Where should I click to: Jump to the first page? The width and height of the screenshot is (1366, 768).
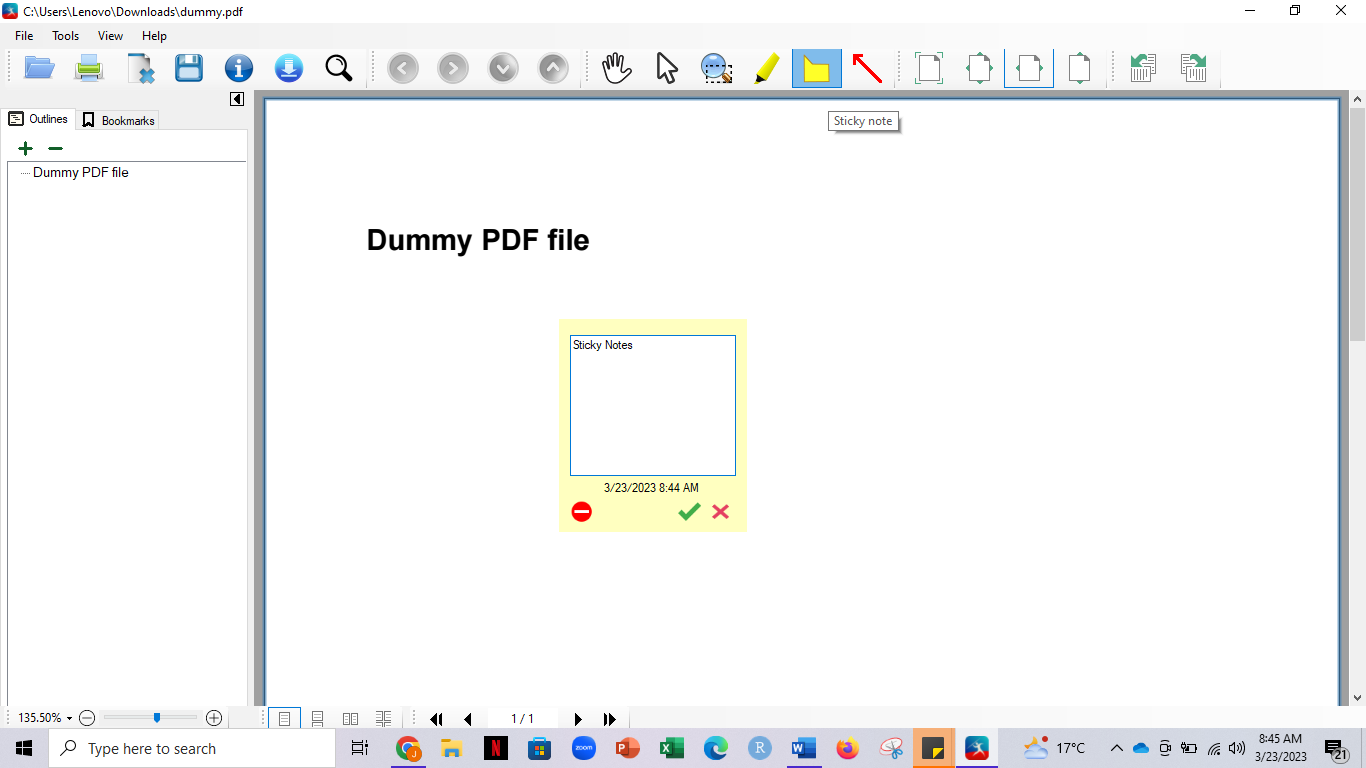(x=436, y=719)
